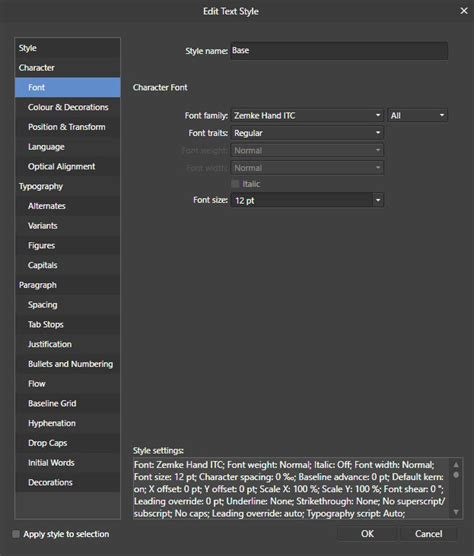The image size is (474, 556).
Task: Open the Font traits dropdown
Action: [x=307, y=133]
